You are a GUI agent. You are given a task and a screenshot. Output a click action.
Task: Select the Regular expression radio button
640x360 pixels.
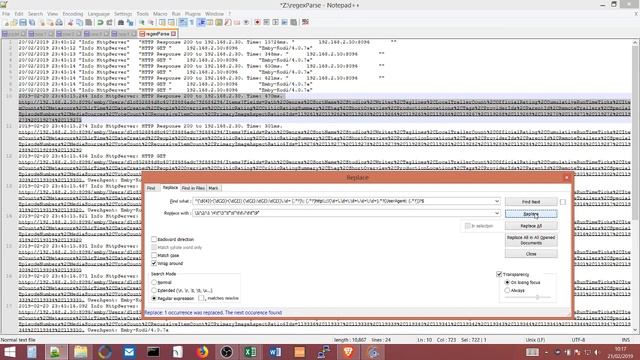[154, 298]
